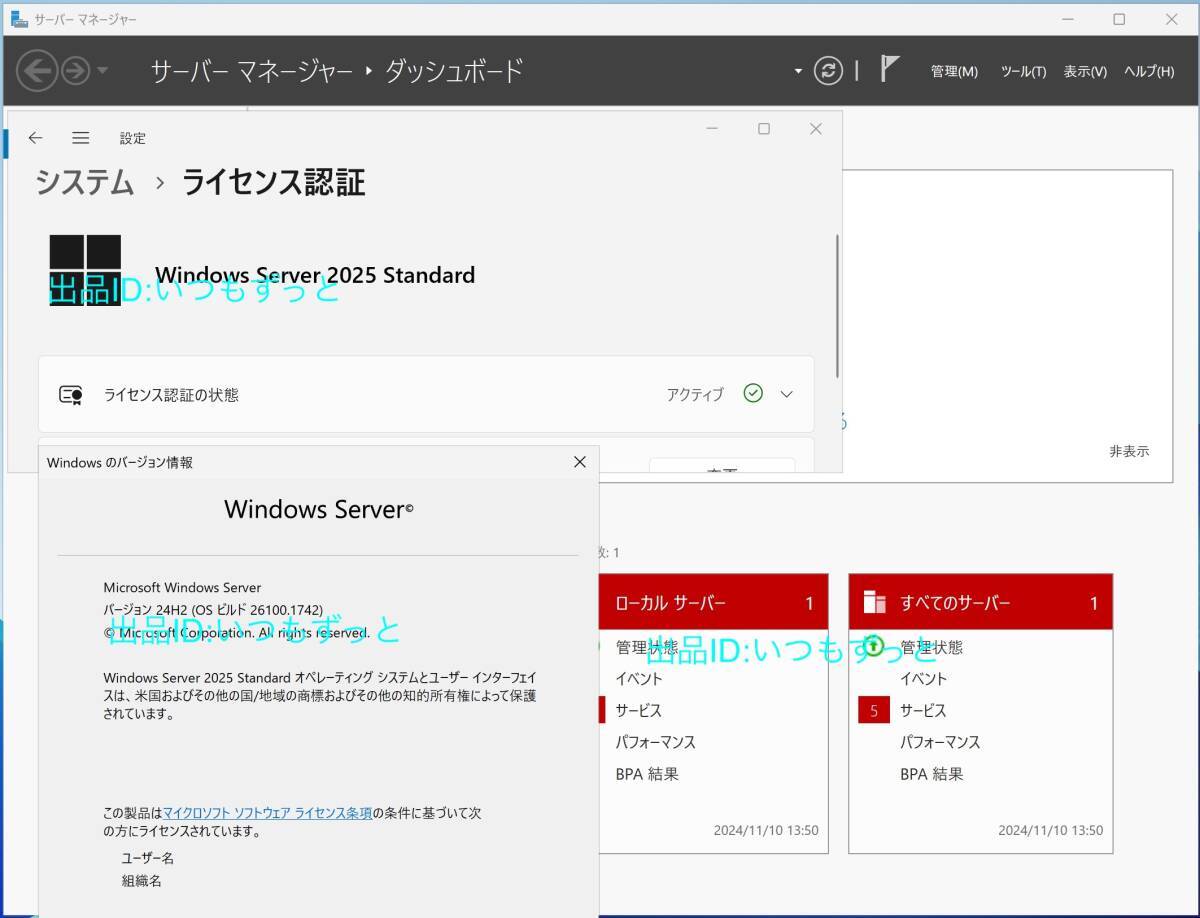
Task: Go forward in Server Manager navigation
Action: 75,71
